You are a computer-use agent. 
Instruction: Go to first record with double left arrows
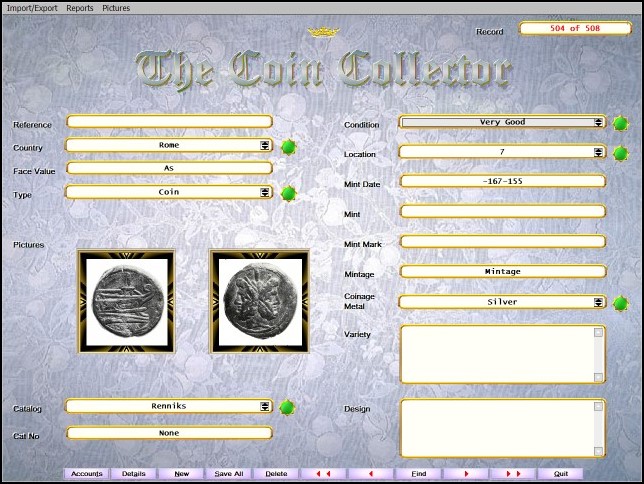point(324,474)
